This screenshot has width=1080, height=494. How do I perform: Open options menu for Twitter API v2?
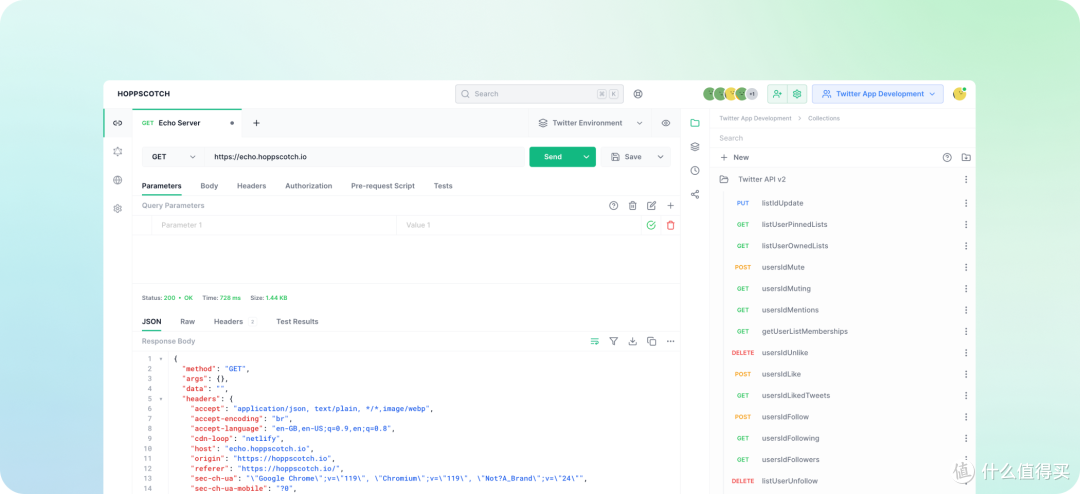(966, 179)
